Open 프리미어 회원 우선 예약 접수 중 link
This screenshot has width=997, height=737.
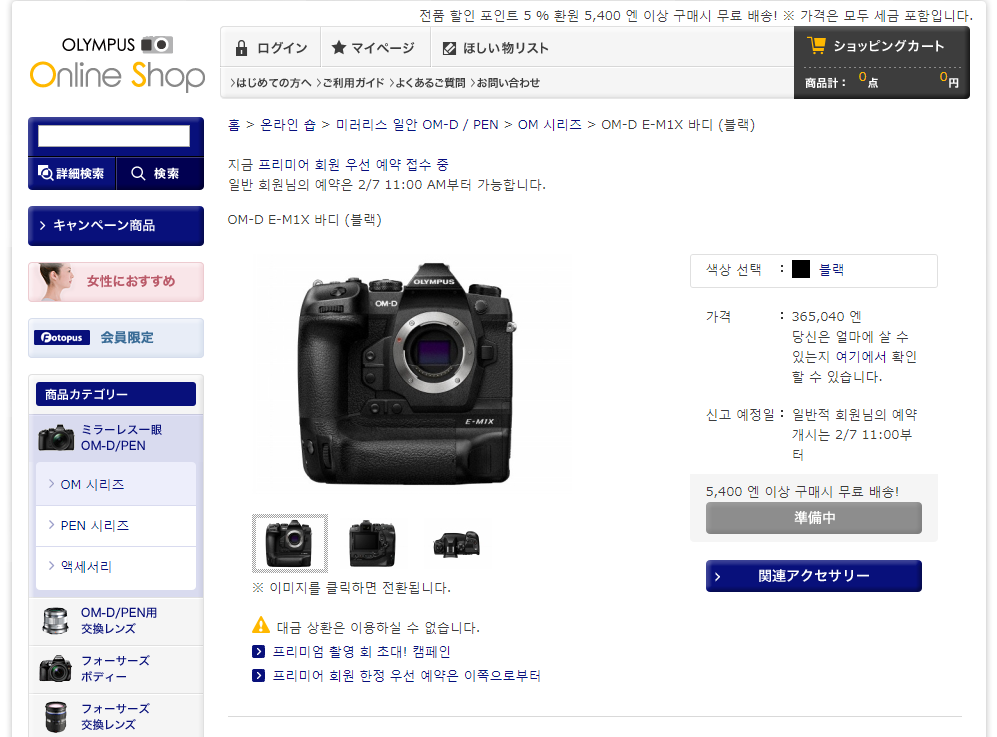pos(354,165)
